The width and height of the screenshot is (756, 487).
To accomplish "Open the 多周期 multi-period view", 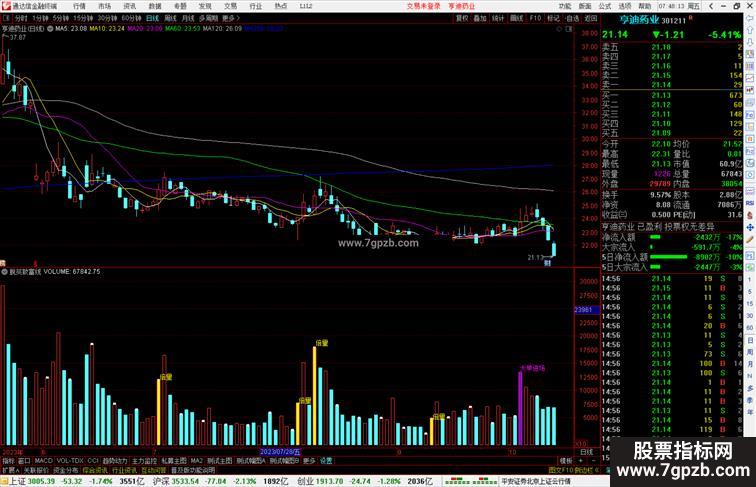I will point(208,18).
